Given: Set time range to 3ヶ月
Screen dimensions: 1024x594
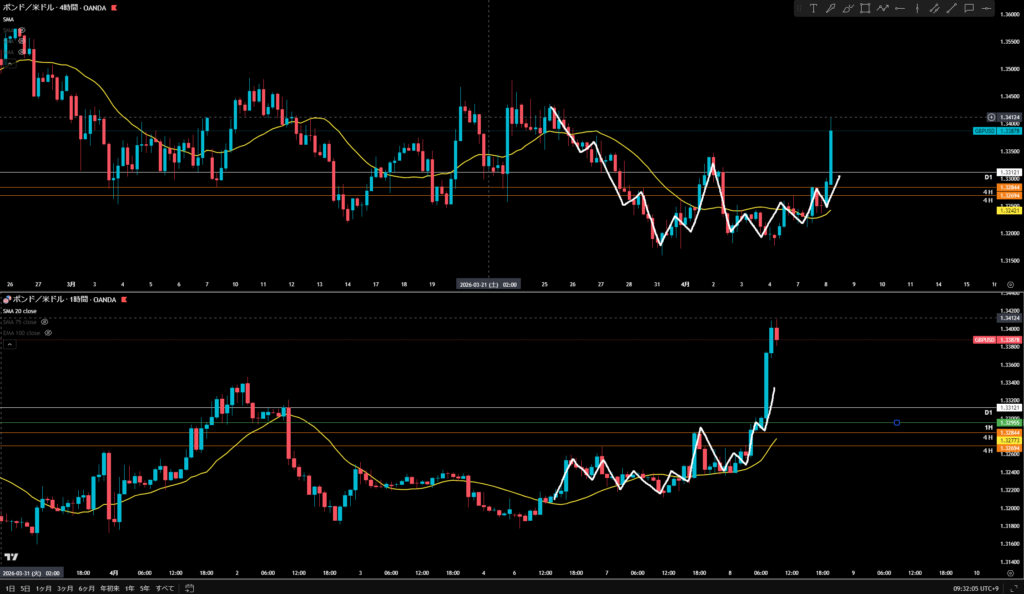Looking at the screenshot, I should coord(64,588).
